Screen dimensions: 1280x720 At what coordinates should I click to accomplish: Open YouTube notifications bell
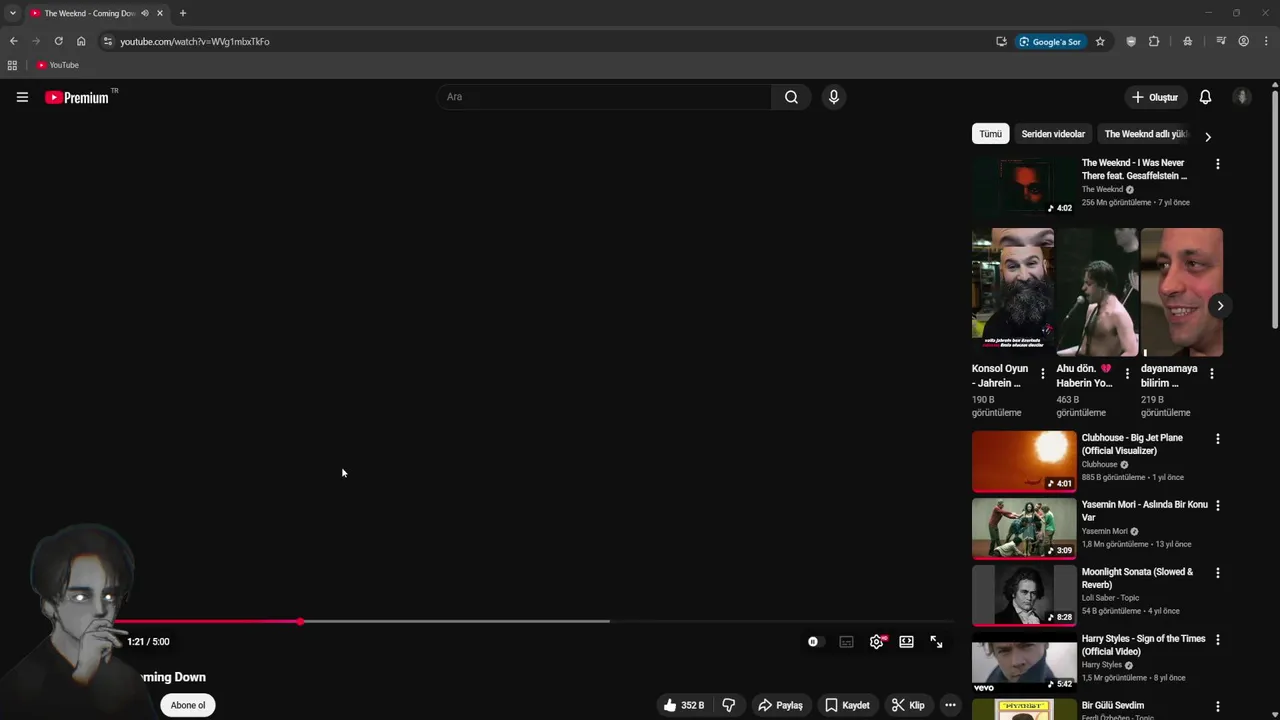tap(1205, 97)
